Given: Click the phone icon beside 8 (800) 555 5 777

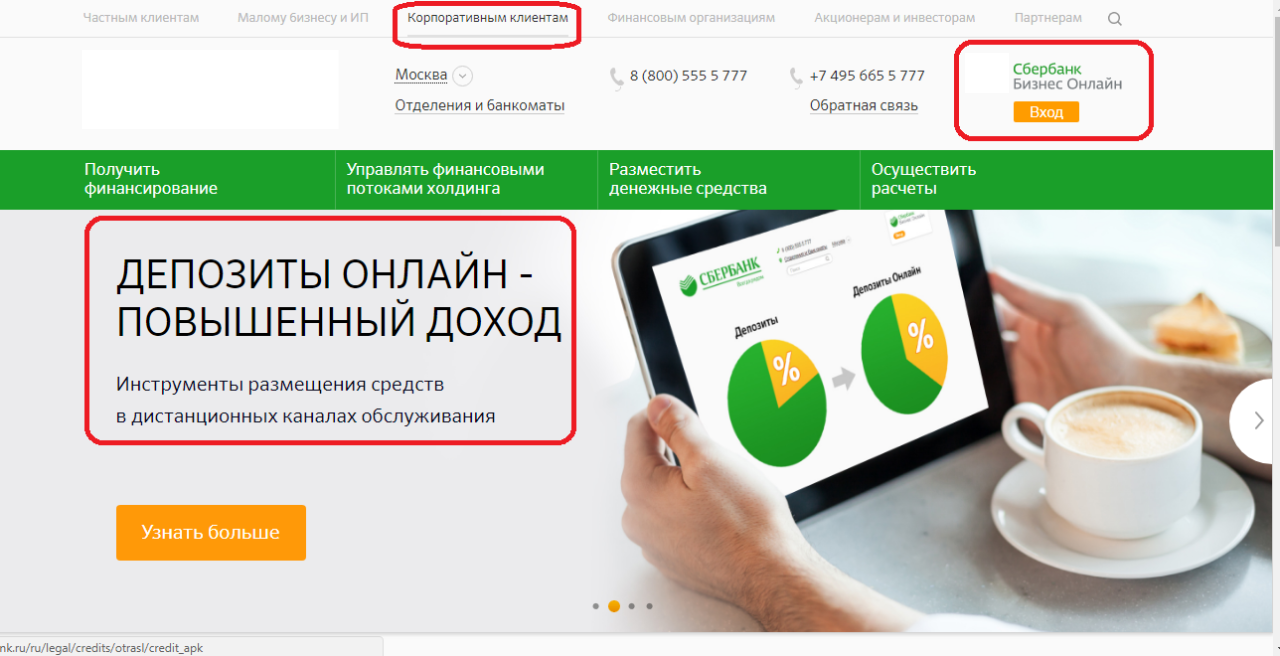Looking at the screenshot, I should (616, 78).
